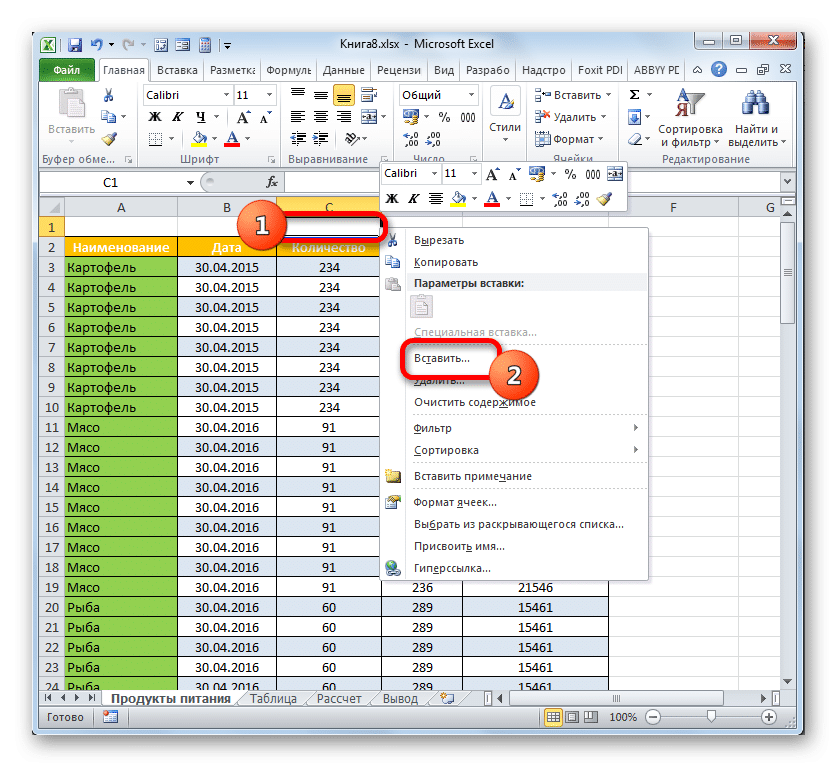Click the Cut scissors icon in ribbon
837x767 pixels.
point(109,95)
